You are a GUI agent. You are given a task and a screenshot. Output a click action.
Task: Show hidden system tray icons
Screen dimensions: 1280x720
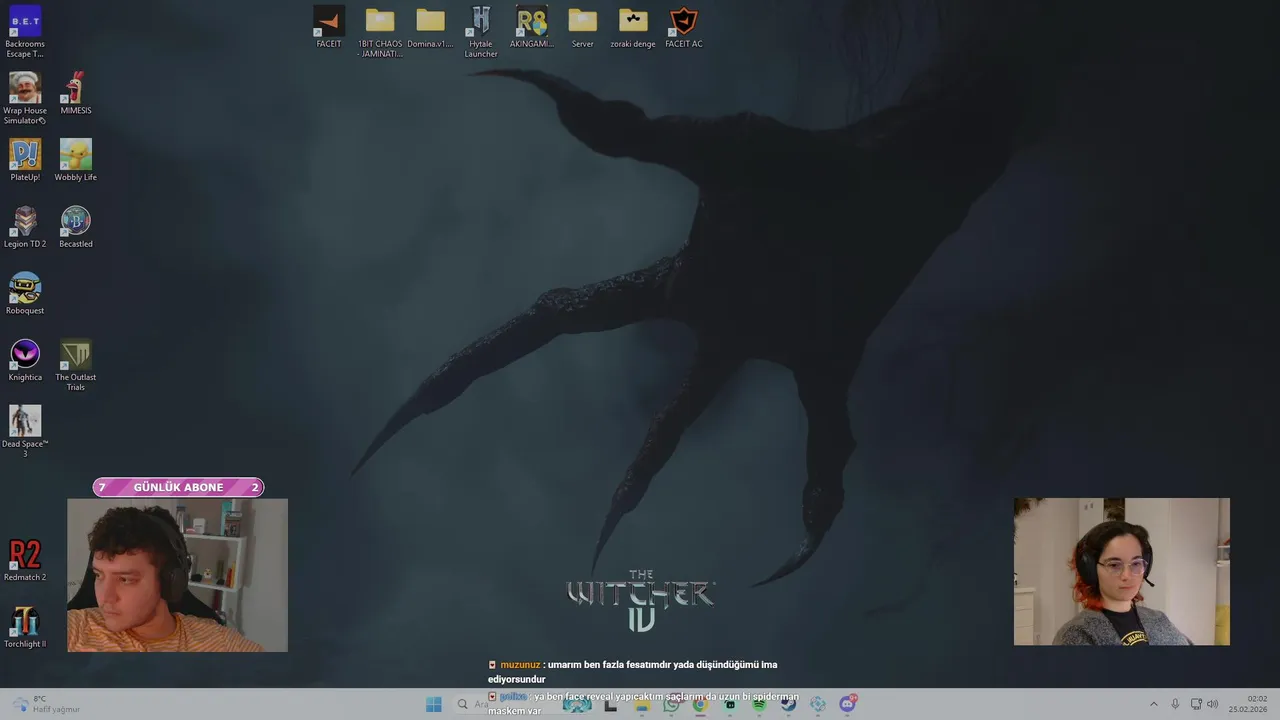point(1153,704)
